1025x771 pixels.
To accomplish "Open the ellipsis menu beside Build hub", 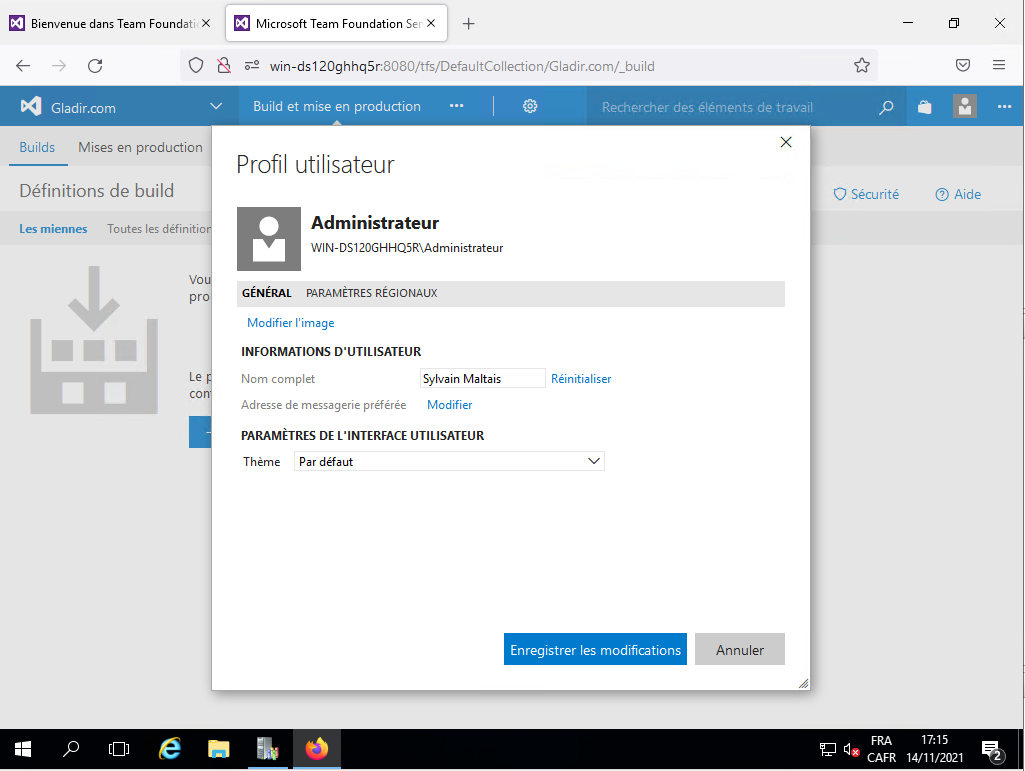I will point(457,107).
